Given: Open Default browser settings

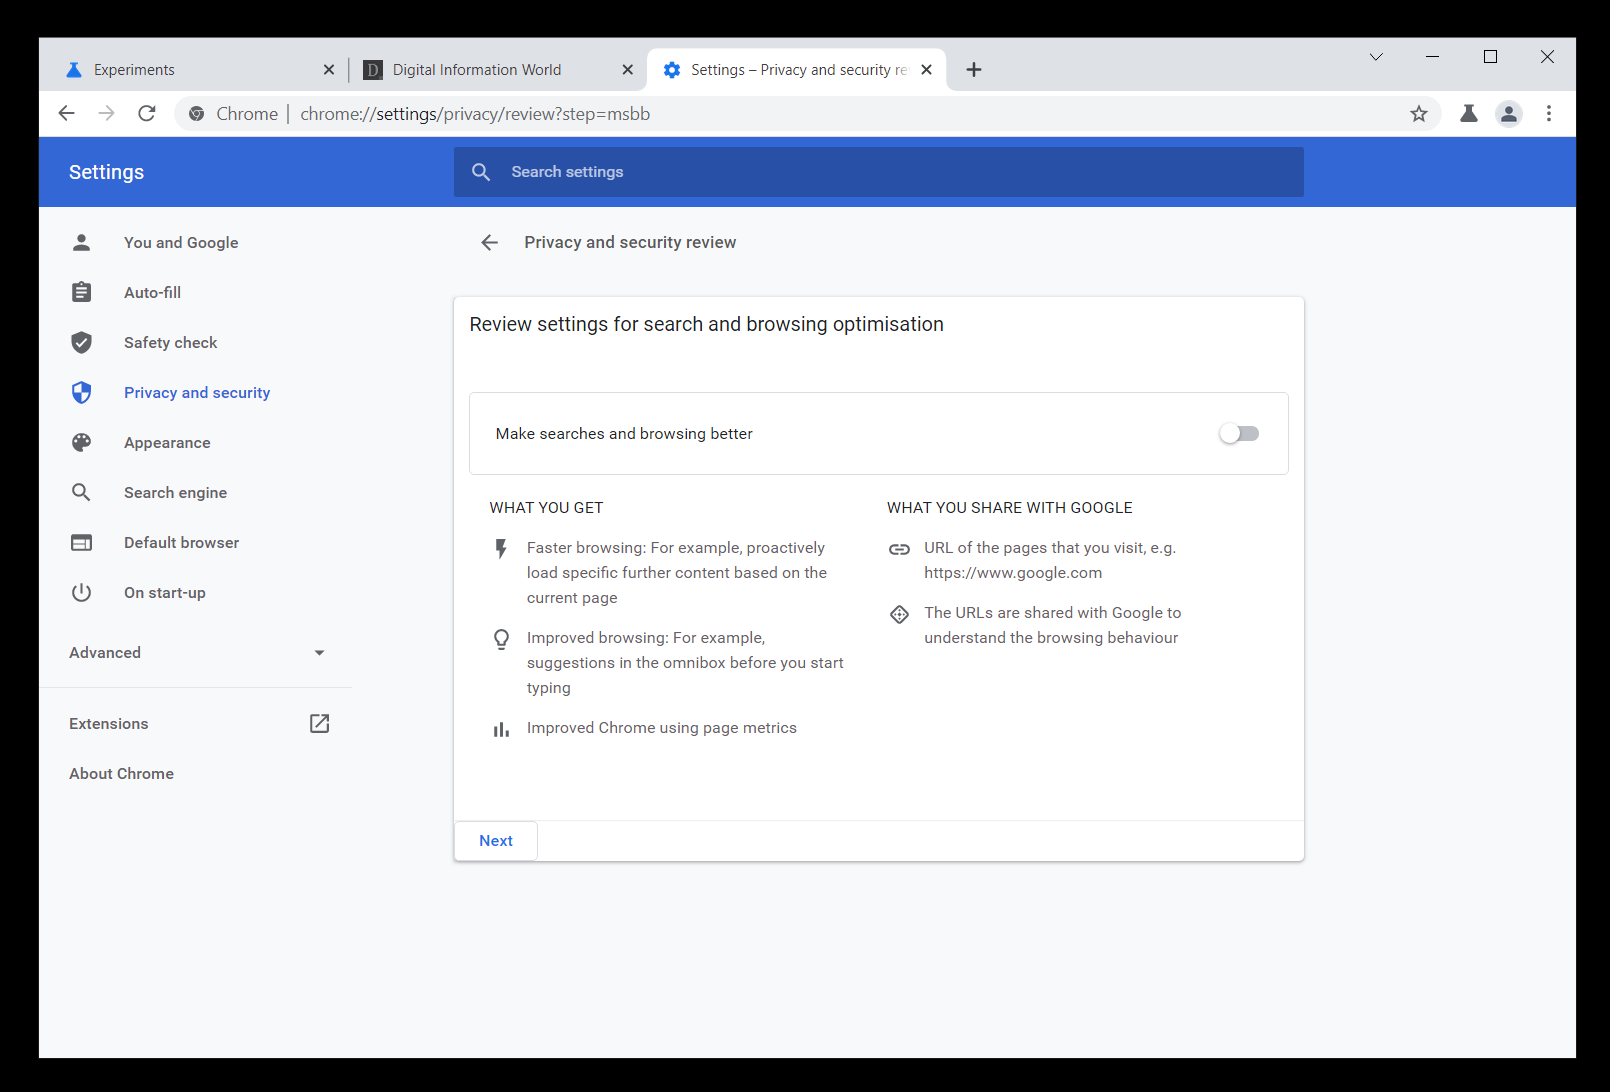Looking at the screenshot, I should [x=181, y=542].
